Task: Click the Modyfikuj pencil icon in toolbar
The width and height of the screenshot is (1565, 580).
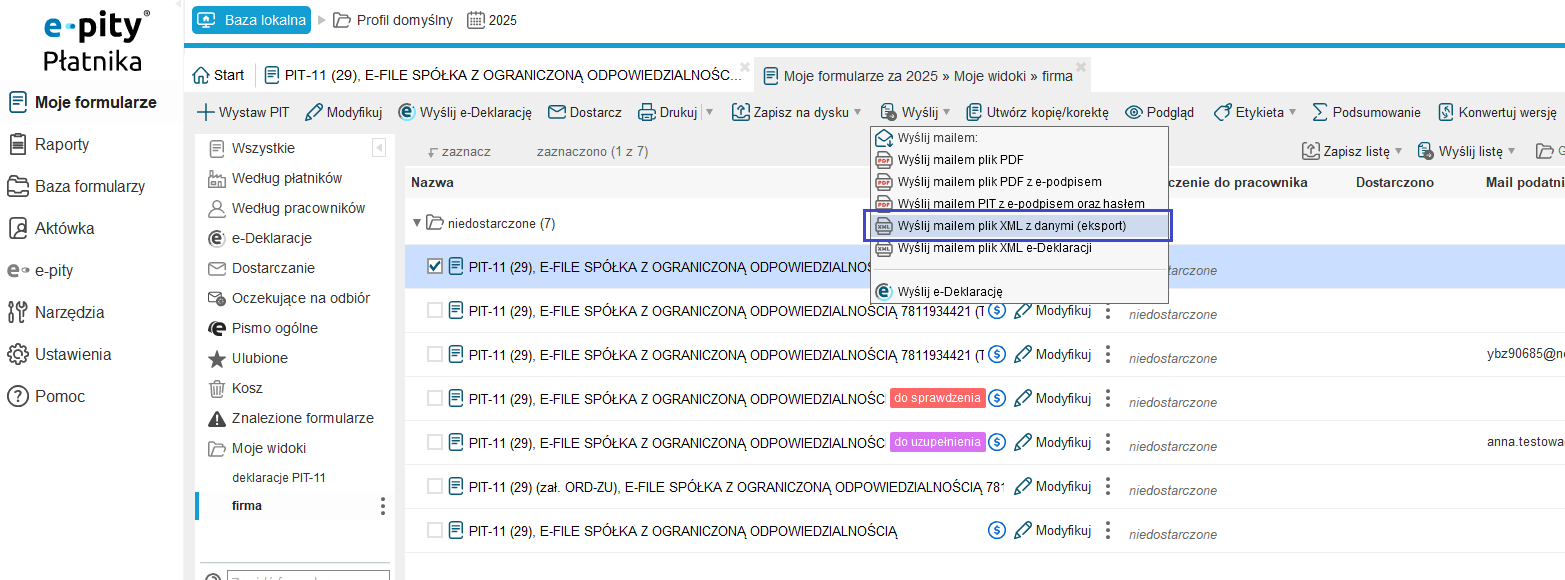Action: point(314,113)
